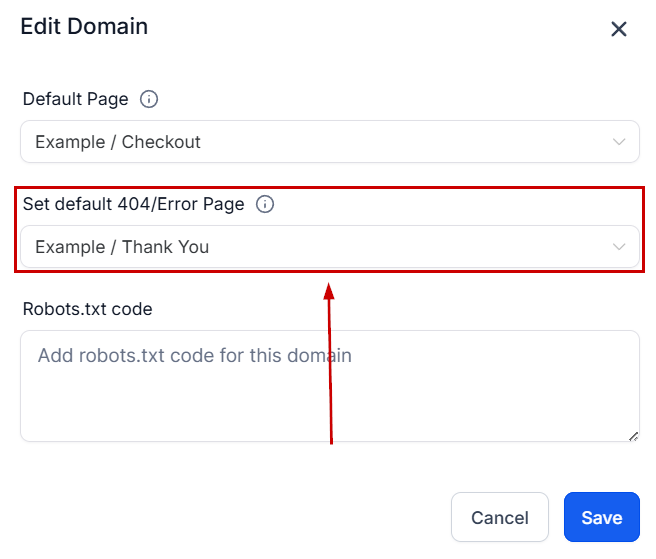Focus the Robots.txt code text area
656x559 pixels.
tap(329, 400)
